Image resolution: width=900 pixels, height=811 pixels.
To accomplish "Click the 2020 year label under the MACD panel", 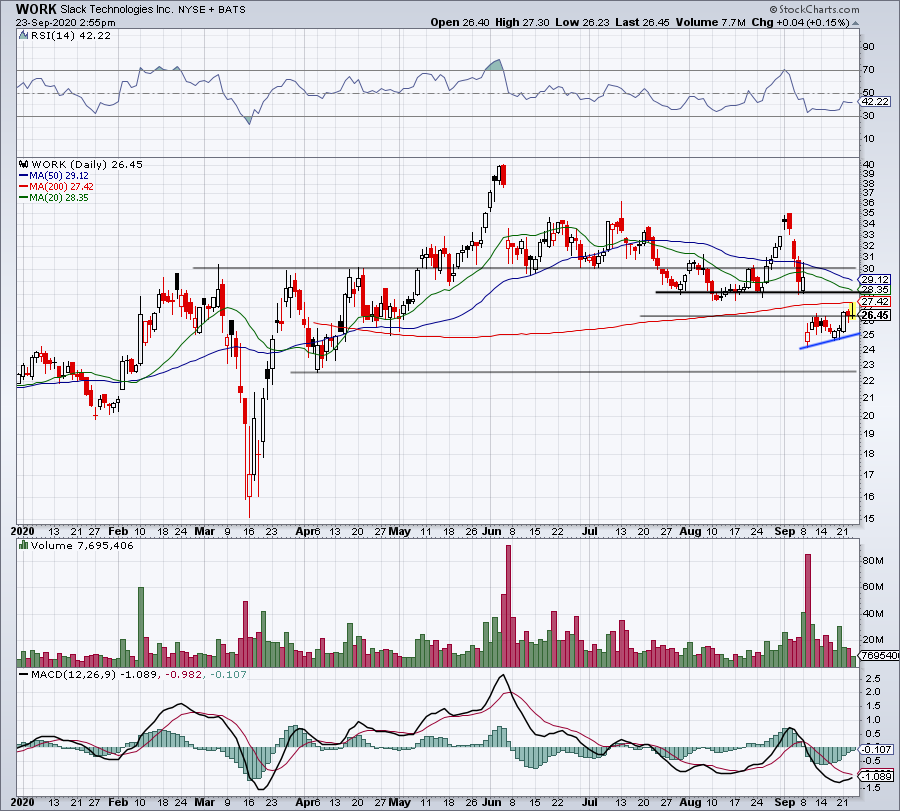I will click(23, 802).
